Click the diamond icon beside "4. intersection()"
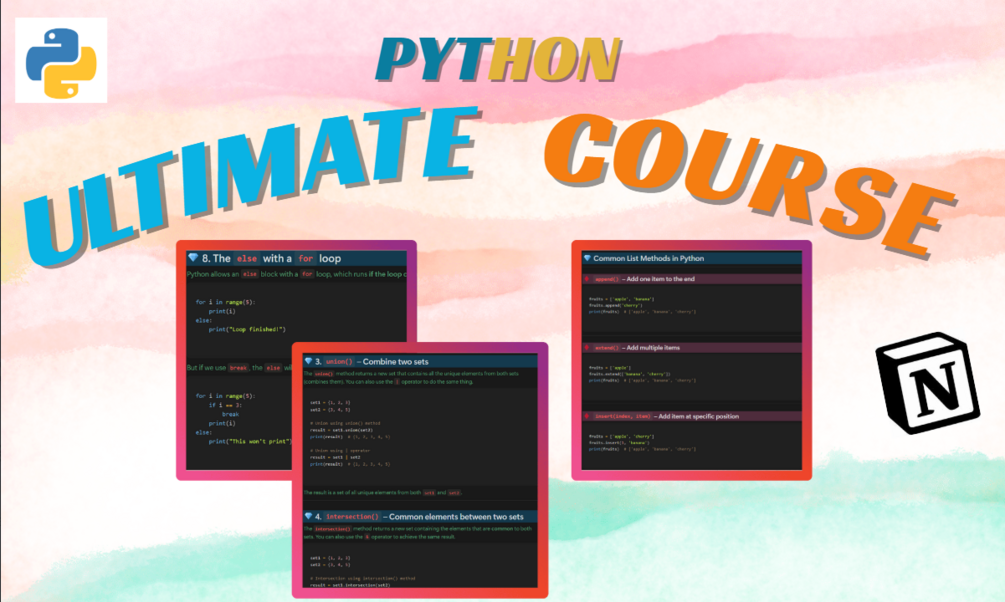This screenshot has width=1005, height=602. pyautogui.click(x=308, y=516)
